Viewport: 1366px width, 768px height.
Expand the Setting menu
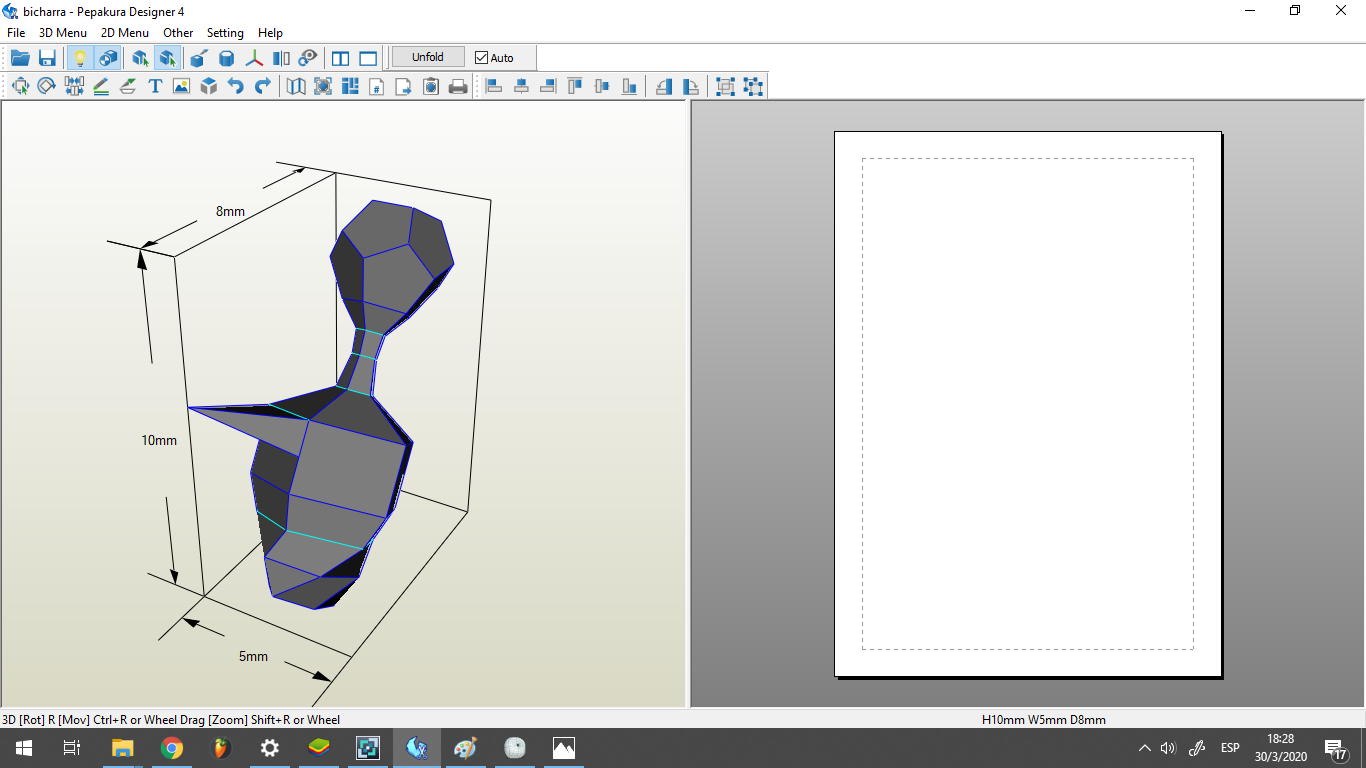[x=225, y=33]
